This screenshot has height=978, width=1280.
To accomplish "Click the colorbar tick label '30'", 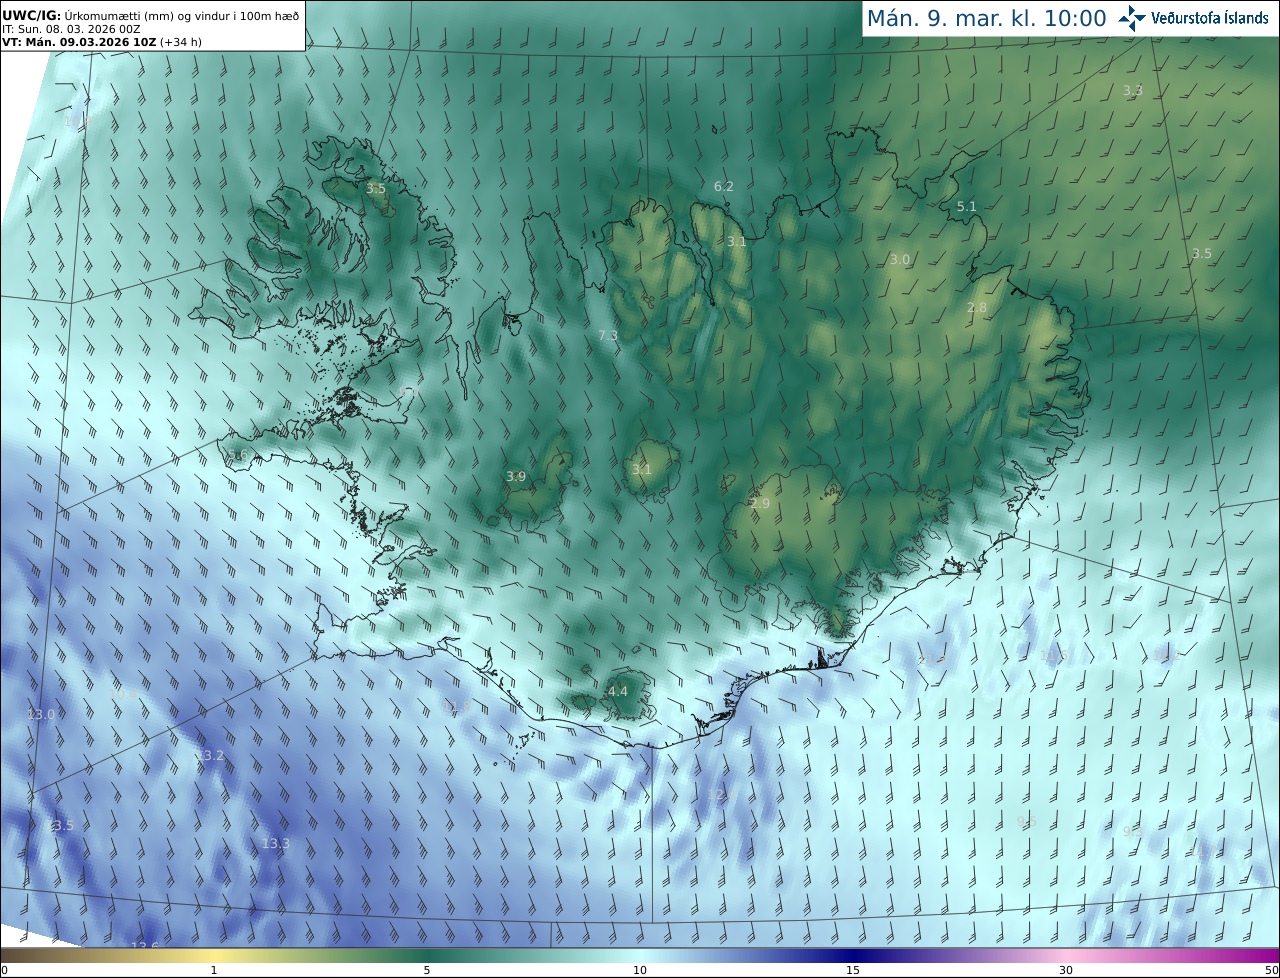I will 1066,970.
